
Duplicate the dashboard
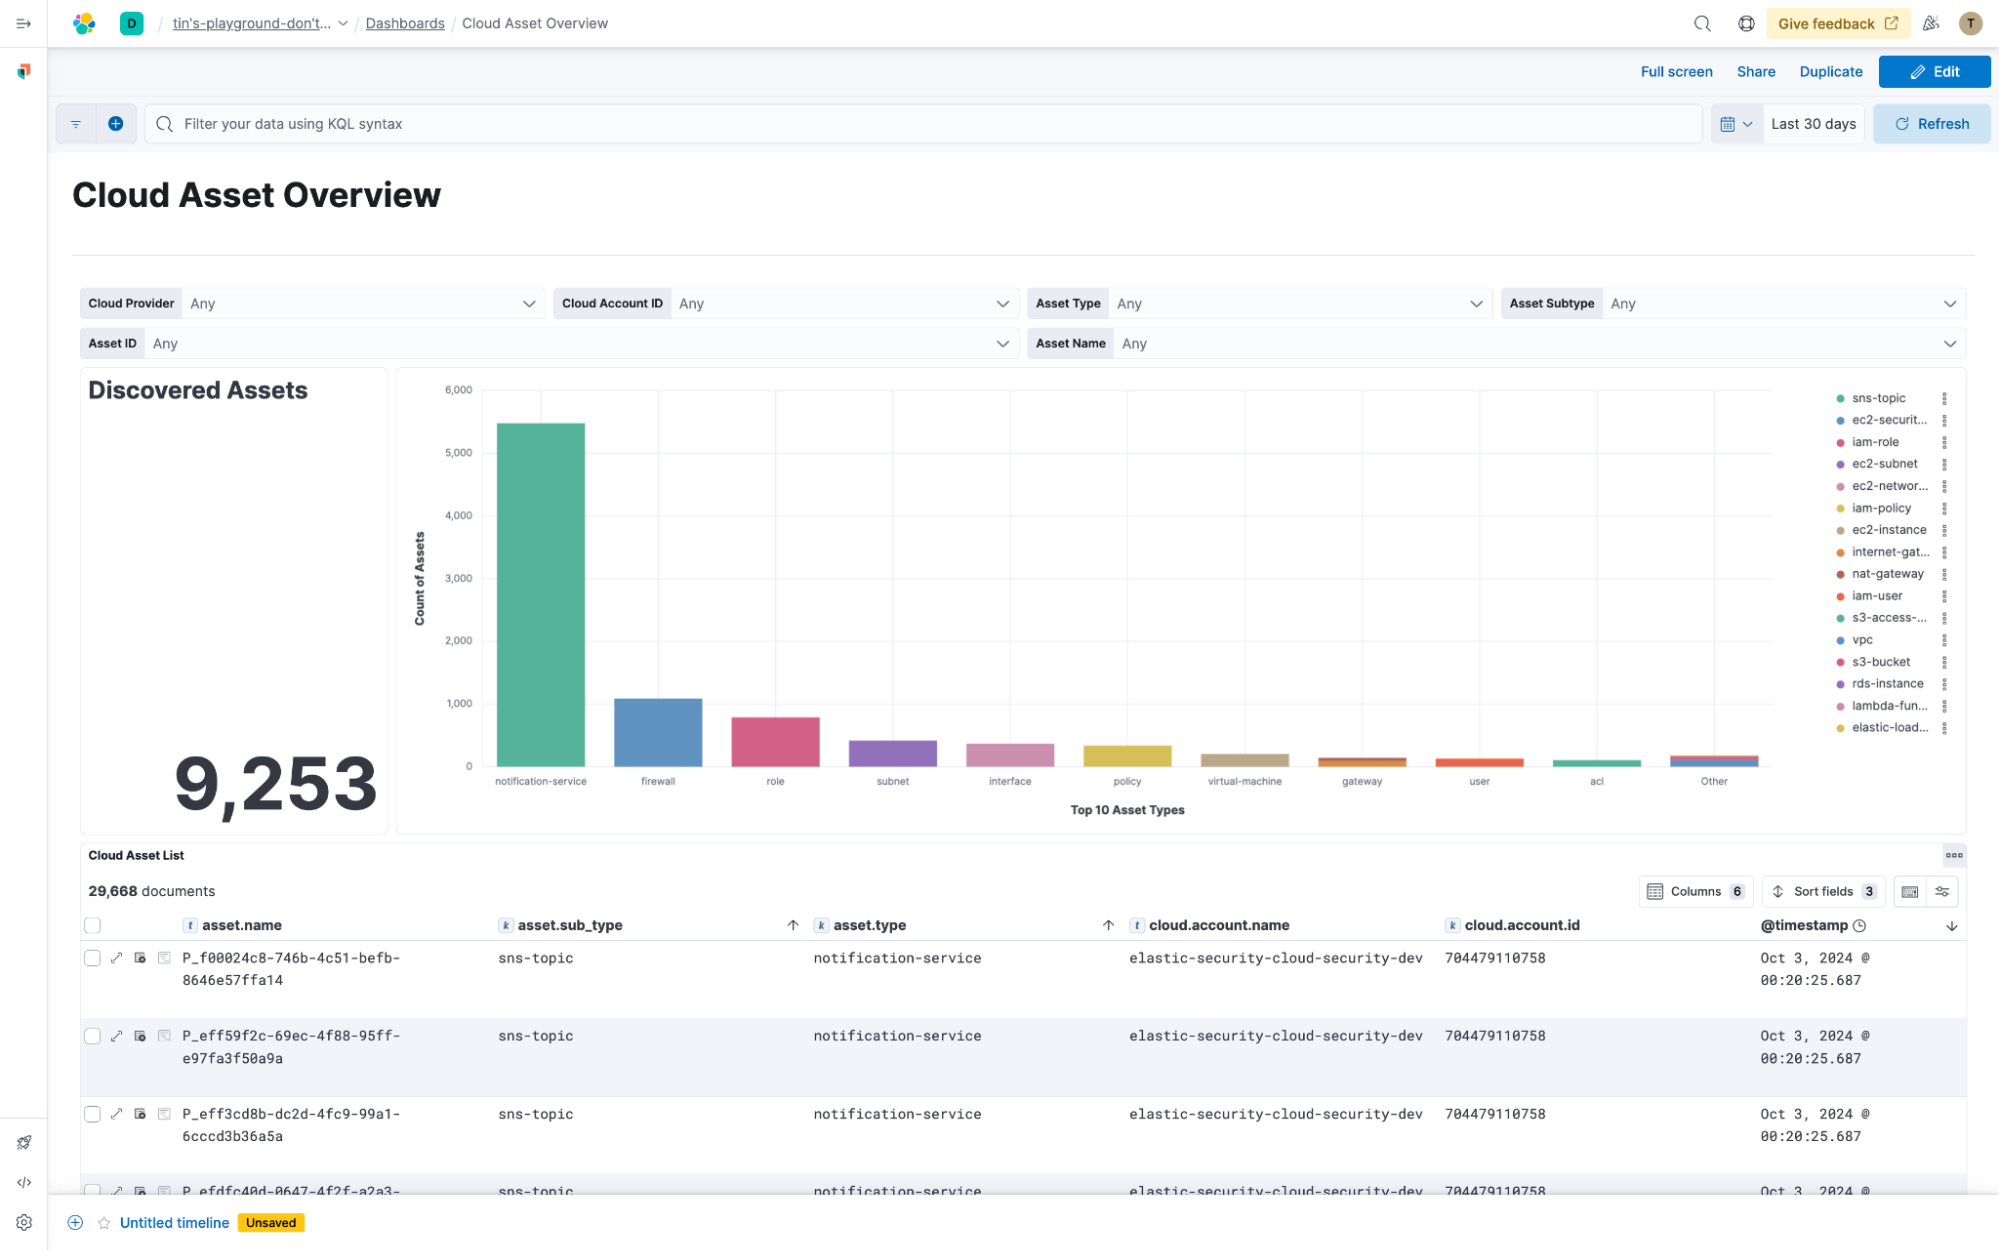(x=1831, y=71)
